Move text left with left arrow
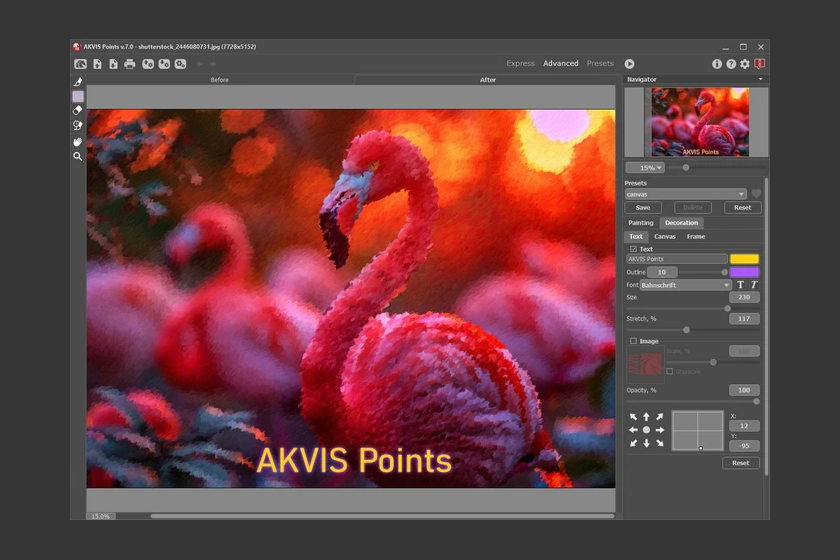 click(x=633, y=430)
